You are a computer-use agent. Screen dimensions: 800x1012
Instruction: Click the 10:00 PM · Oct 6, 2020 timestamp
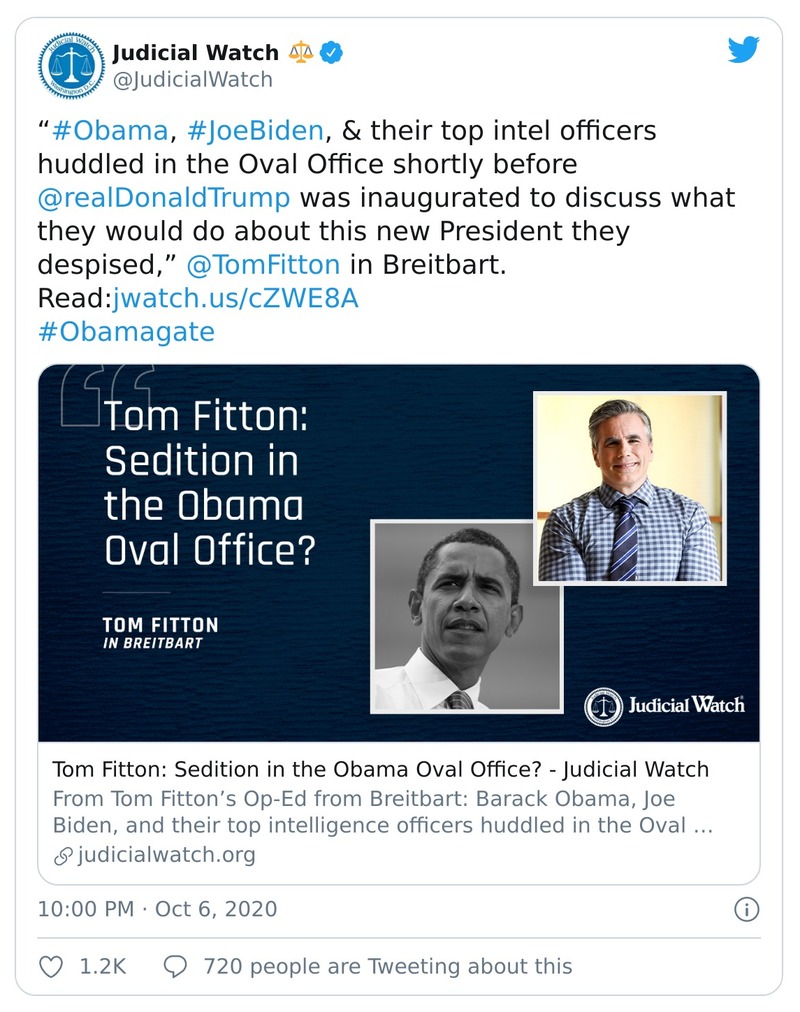tap(157, 909)
